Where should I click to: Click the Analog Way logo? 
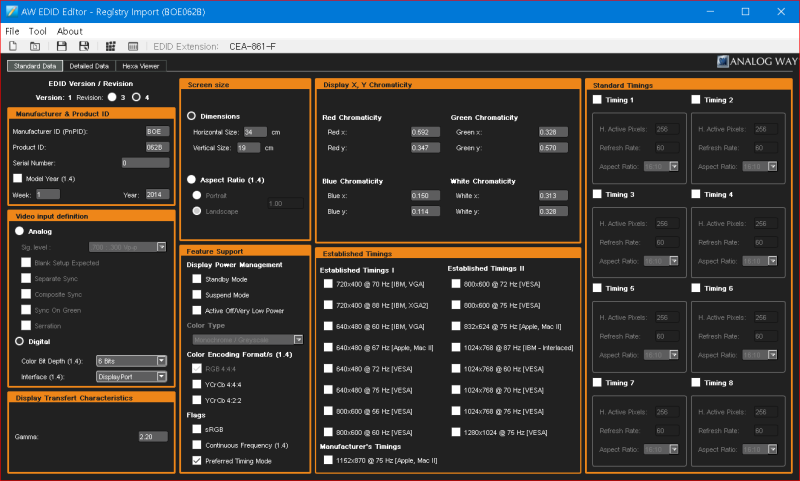point(756,62)
